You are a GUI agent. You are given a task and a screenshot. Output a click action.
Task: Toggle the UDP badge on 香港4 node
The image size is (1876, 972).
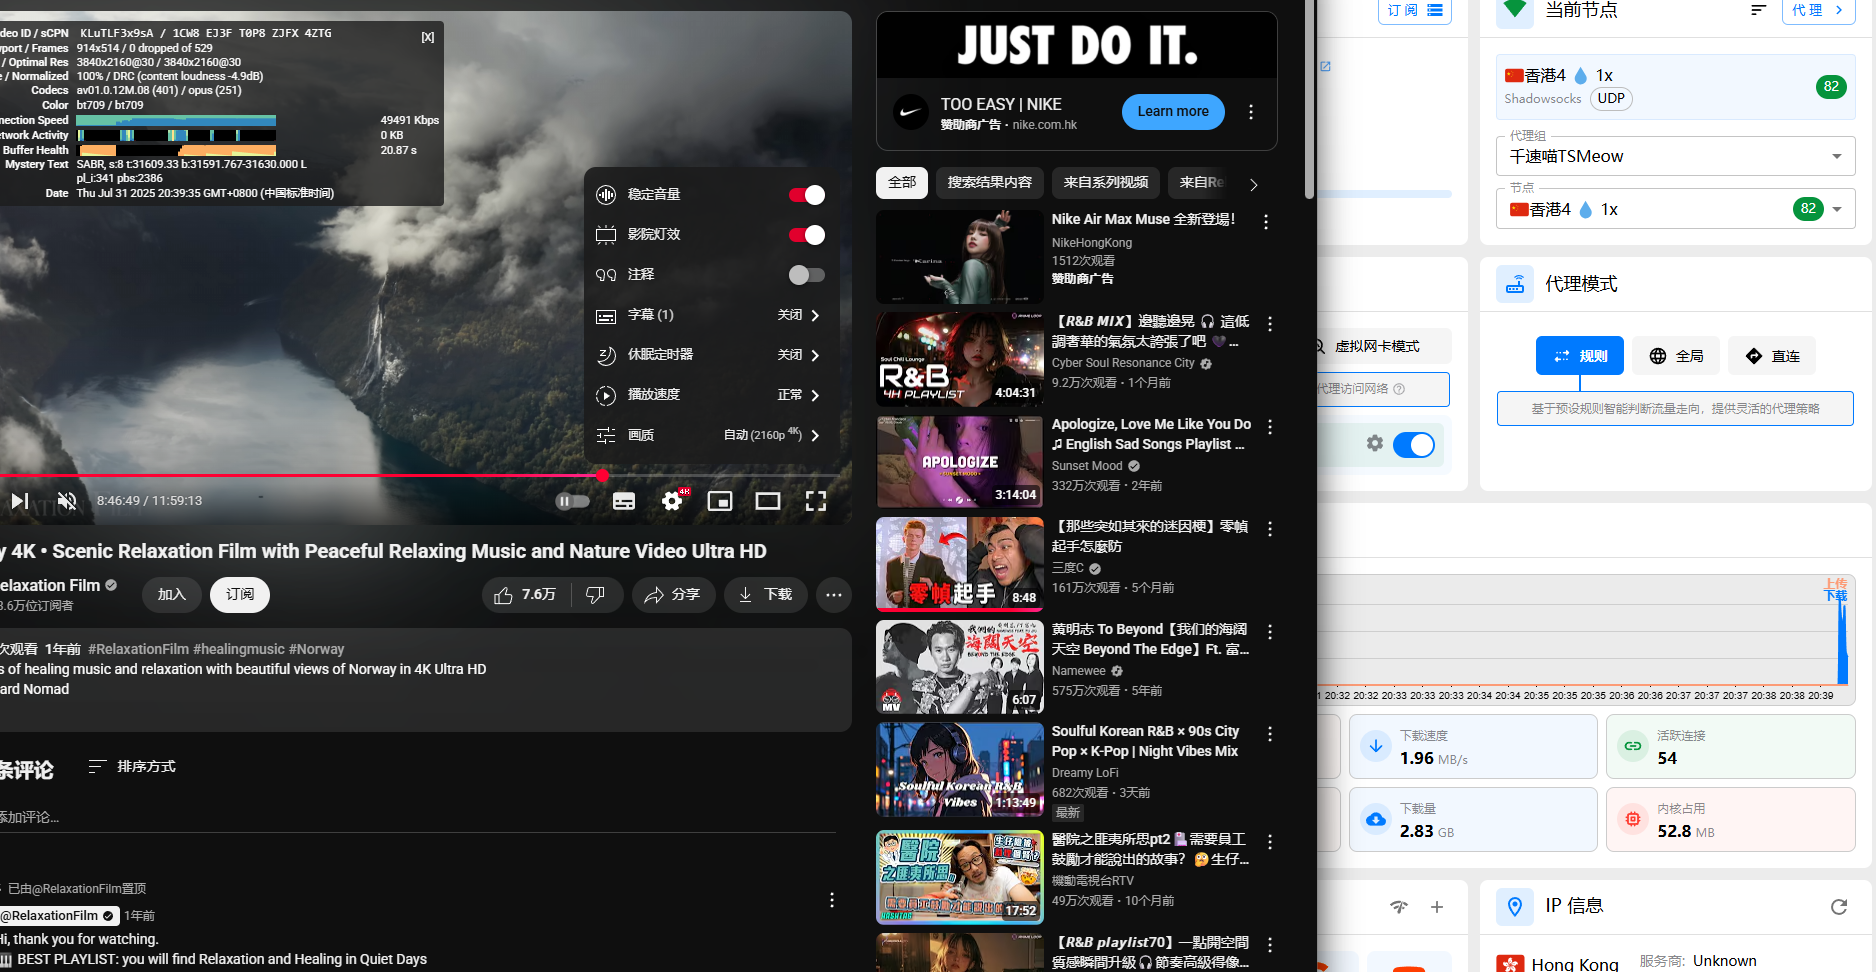tap(1611, 99)
